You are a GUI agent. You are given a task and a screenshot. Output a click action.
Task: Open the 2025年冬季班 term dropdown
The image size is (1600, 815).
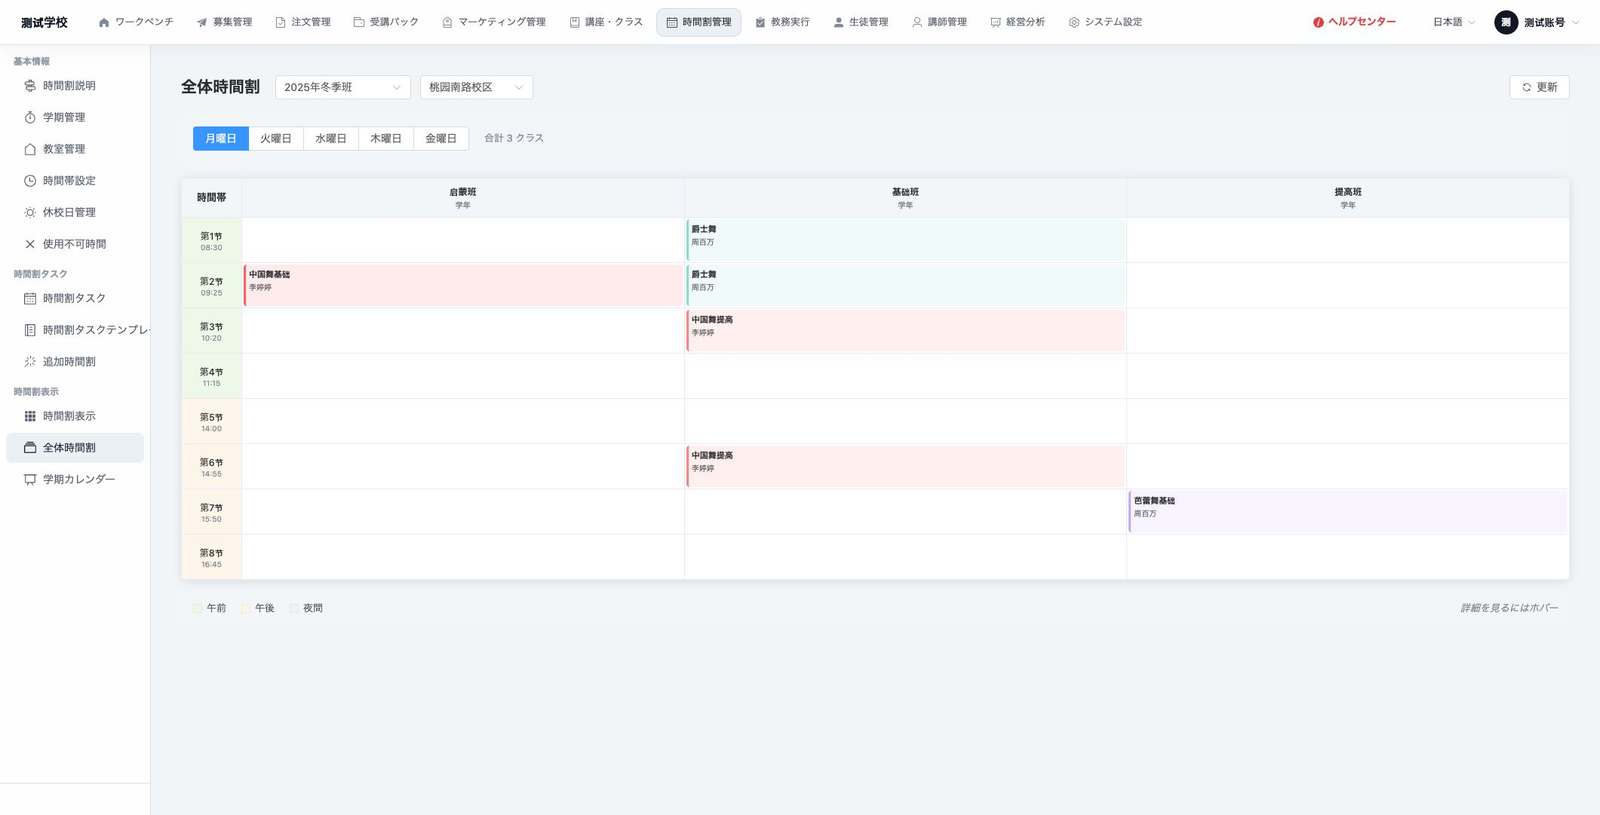coord(343,87)
